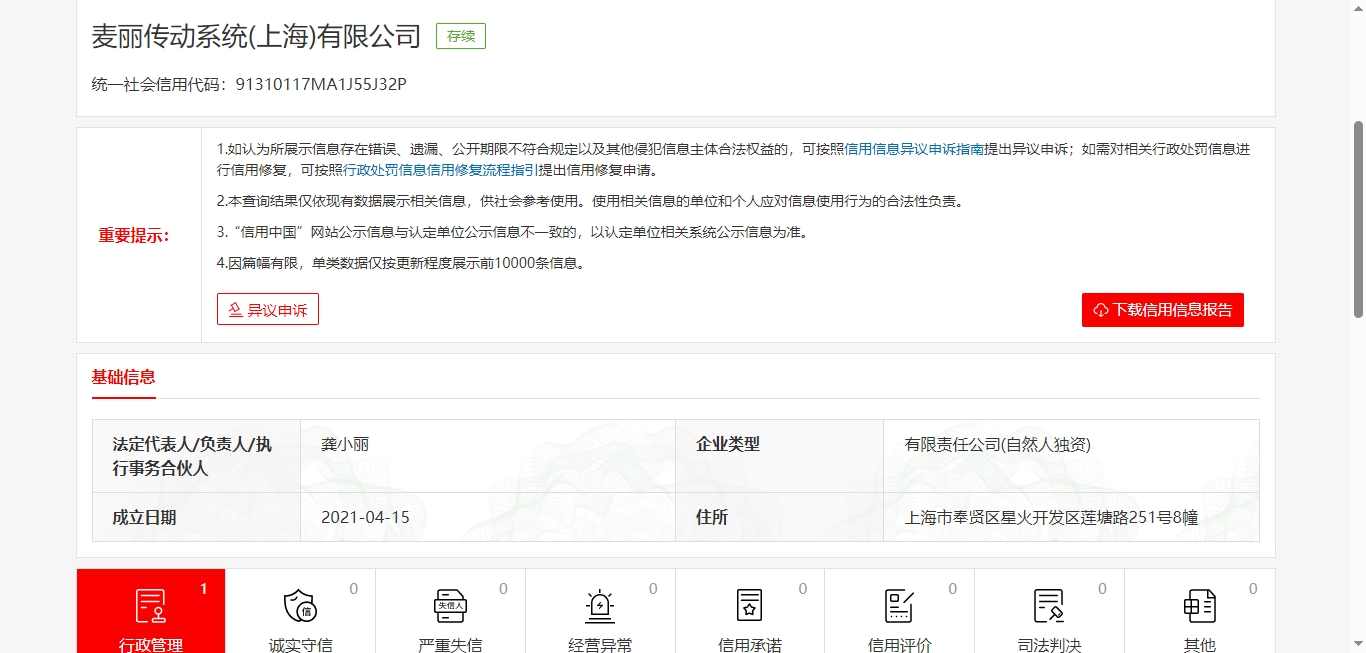
Task: Open the 行政管理 category tab
Action: click(151, 611)
